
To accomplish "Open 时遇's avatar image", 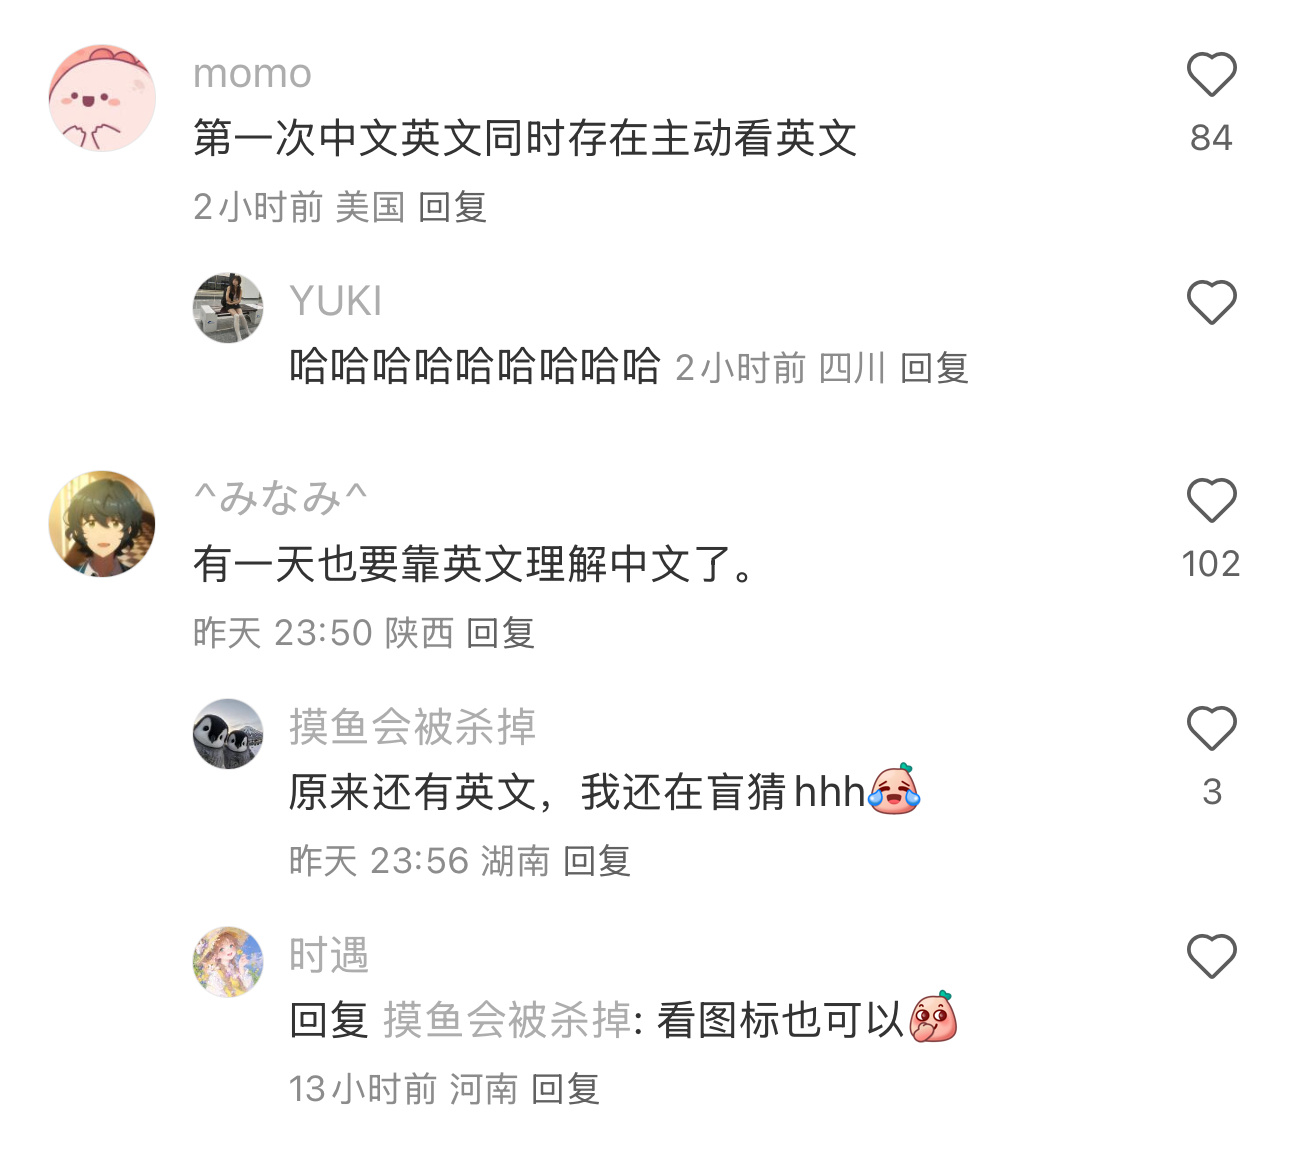I will point(228,962).
